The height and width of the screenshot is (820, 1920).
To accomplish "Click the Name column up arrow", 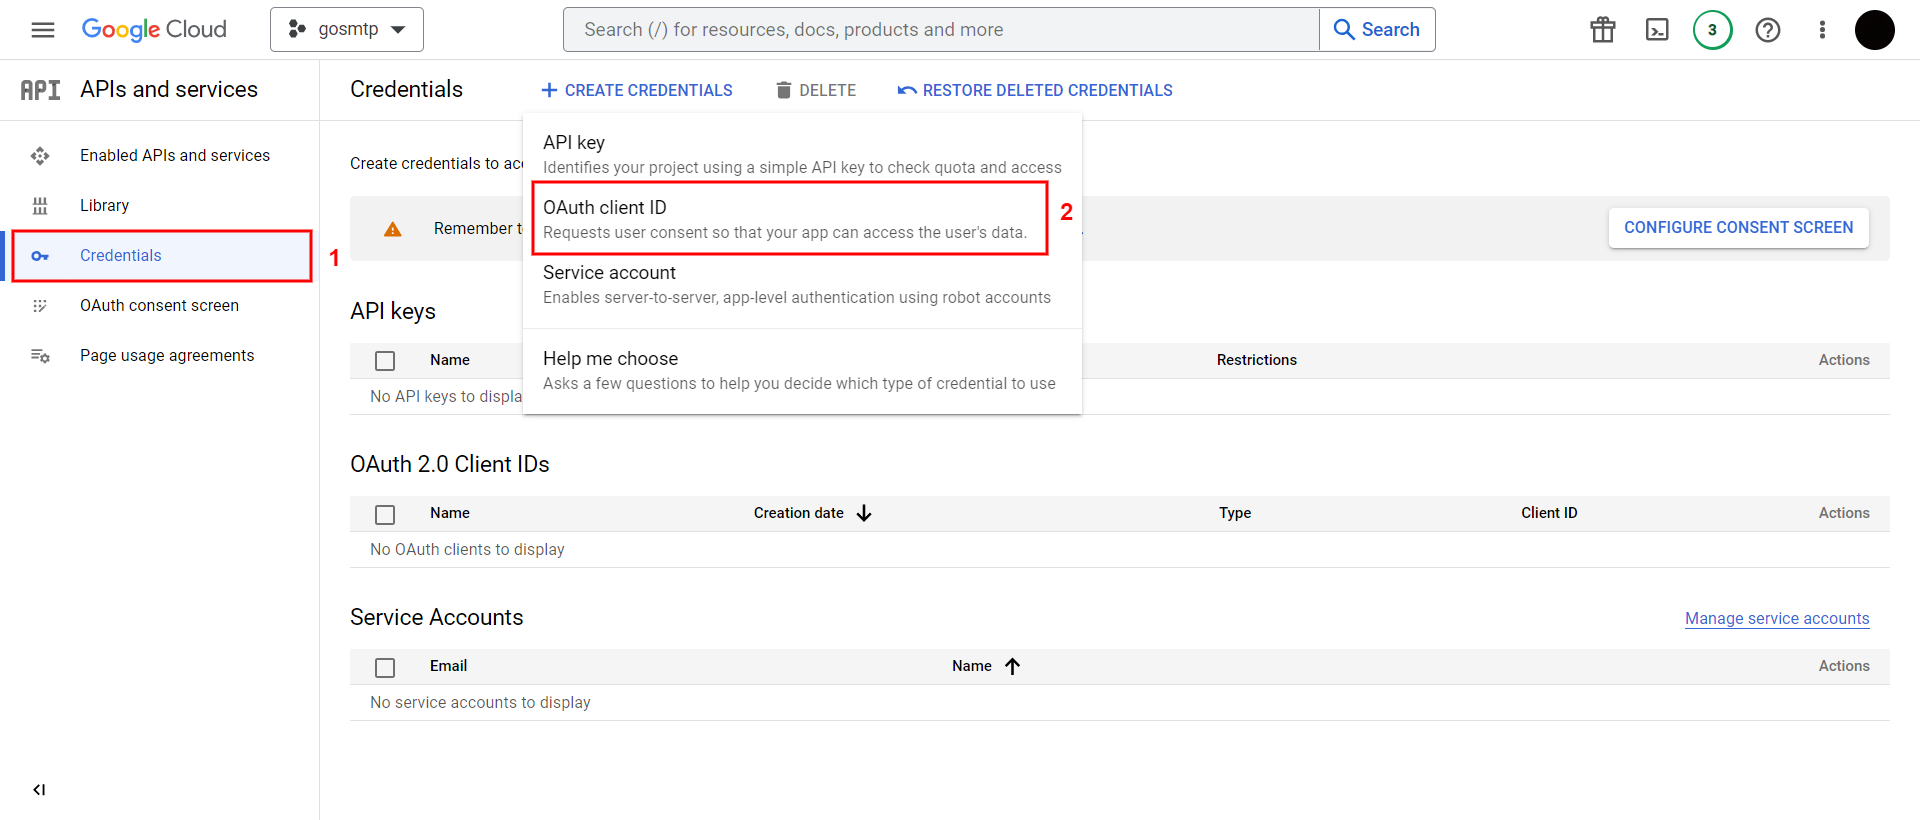I will tap(1012, 666).
